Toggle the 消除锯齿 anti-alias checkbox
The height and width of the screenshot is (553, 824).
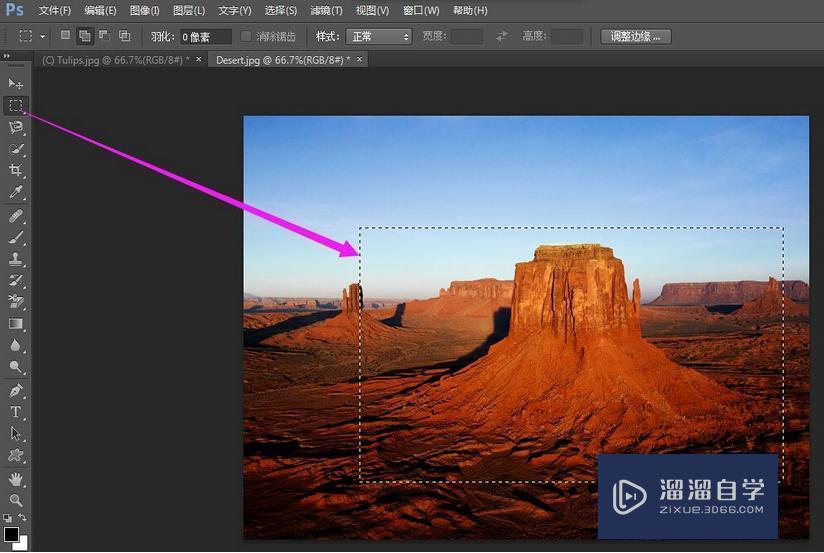245,36
